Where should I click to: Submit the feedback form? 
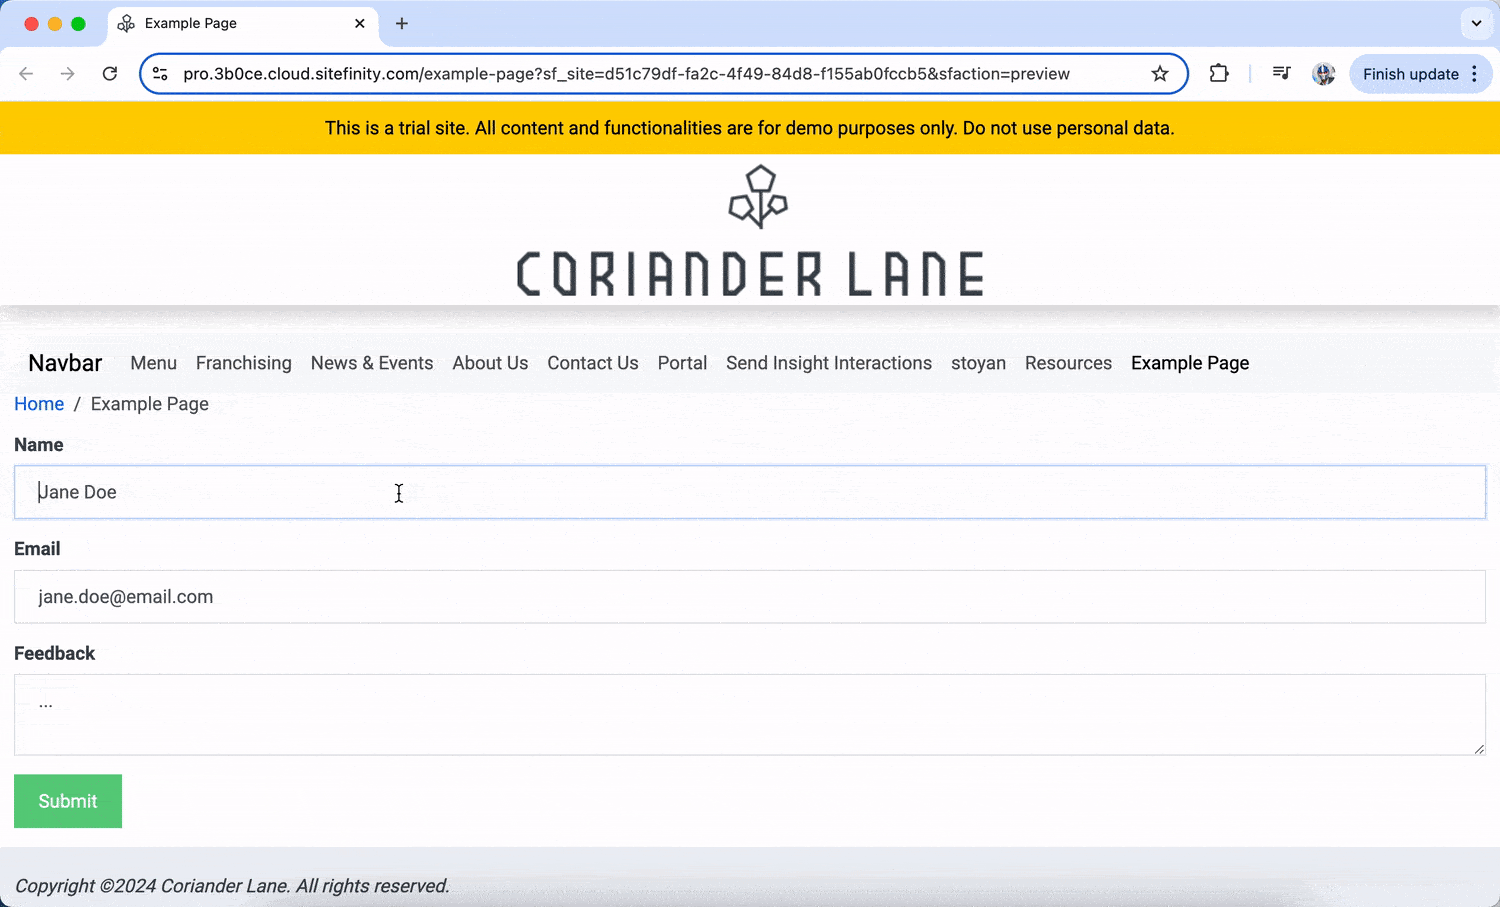68,801
